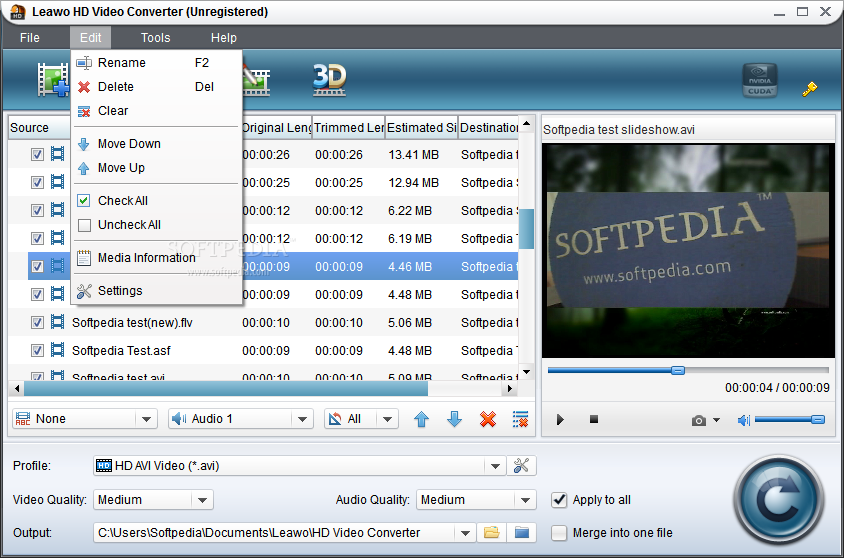Open the Help menu

(x=223, y=38)
